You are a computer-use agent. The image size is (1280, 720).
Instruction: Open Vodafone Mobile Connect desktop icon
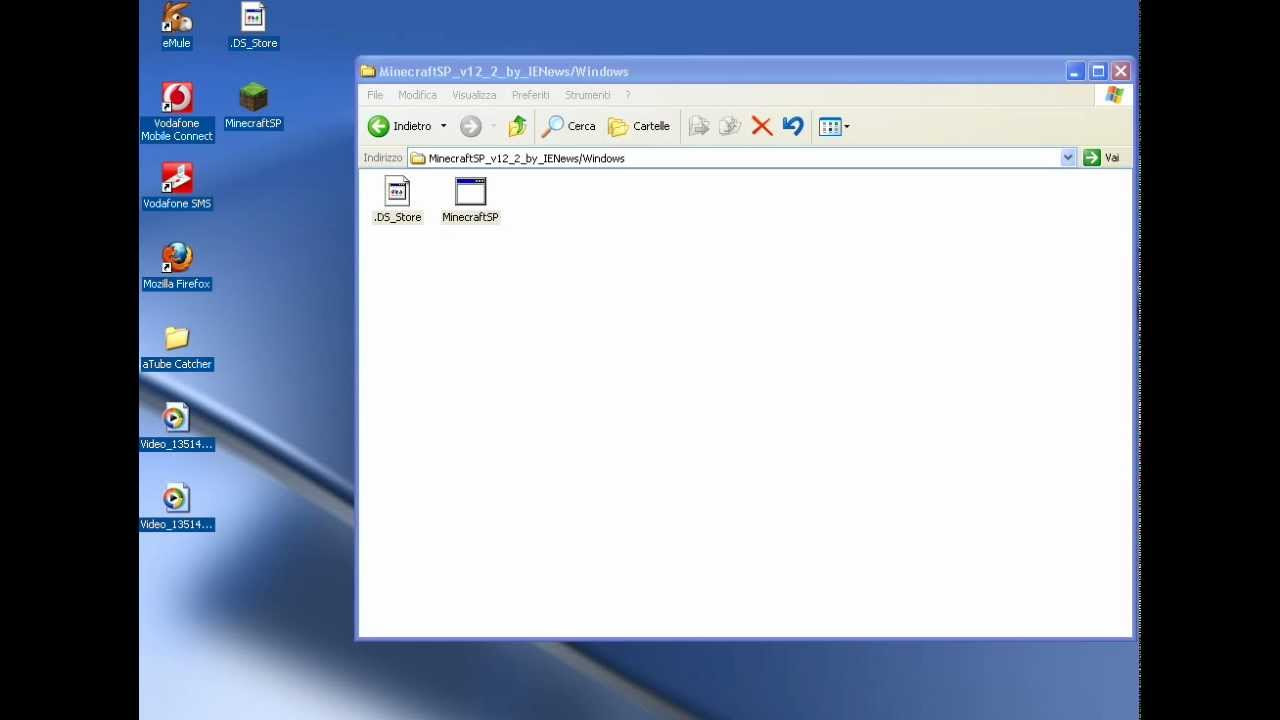coord(177,112)
